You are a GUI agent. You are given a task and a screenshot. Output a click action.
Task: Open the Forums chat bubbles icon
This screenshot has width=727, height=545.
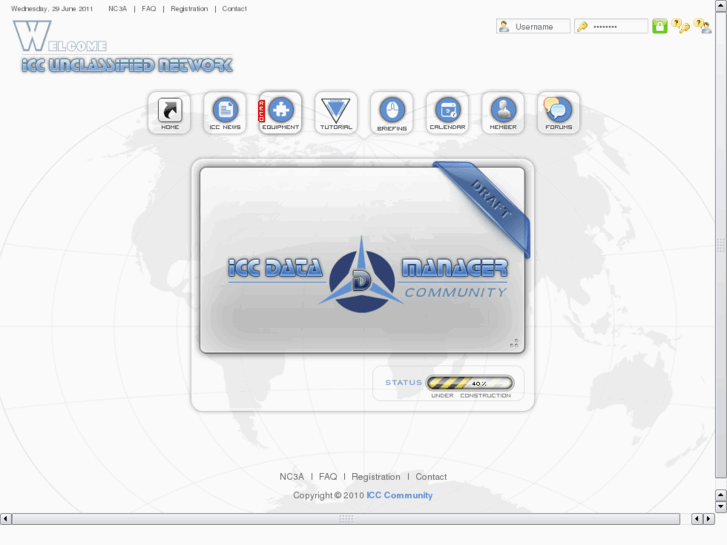click(559, 113)
